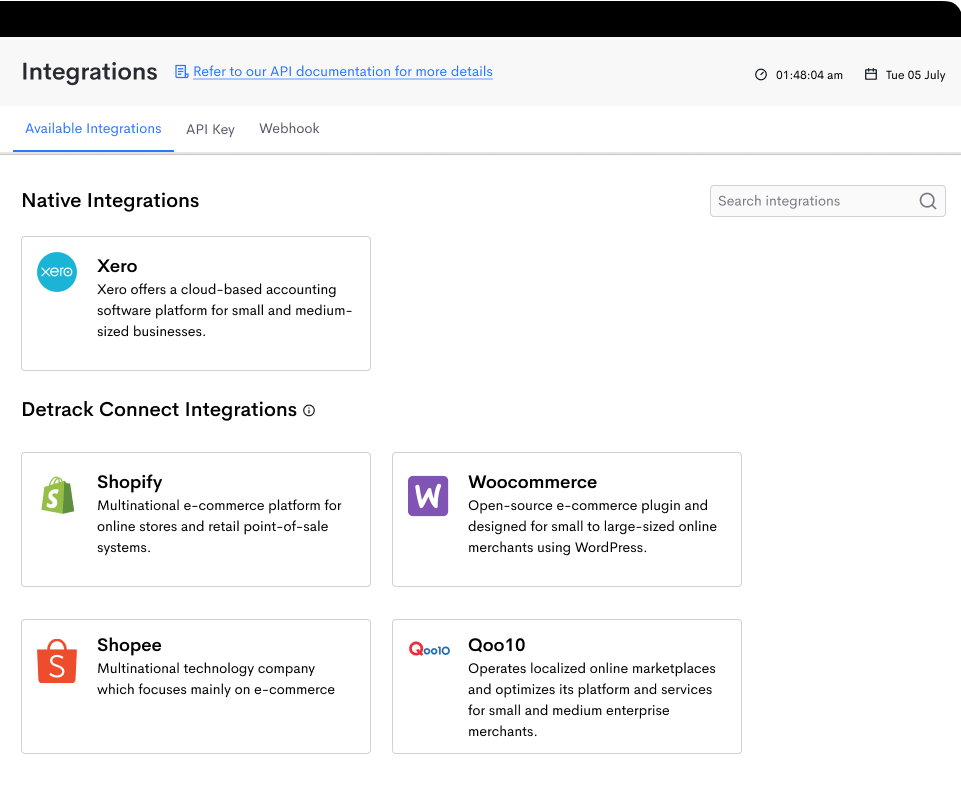This screenshot has height=787, width=961.
Task: Open the Xero integration title
Action: 117,266
